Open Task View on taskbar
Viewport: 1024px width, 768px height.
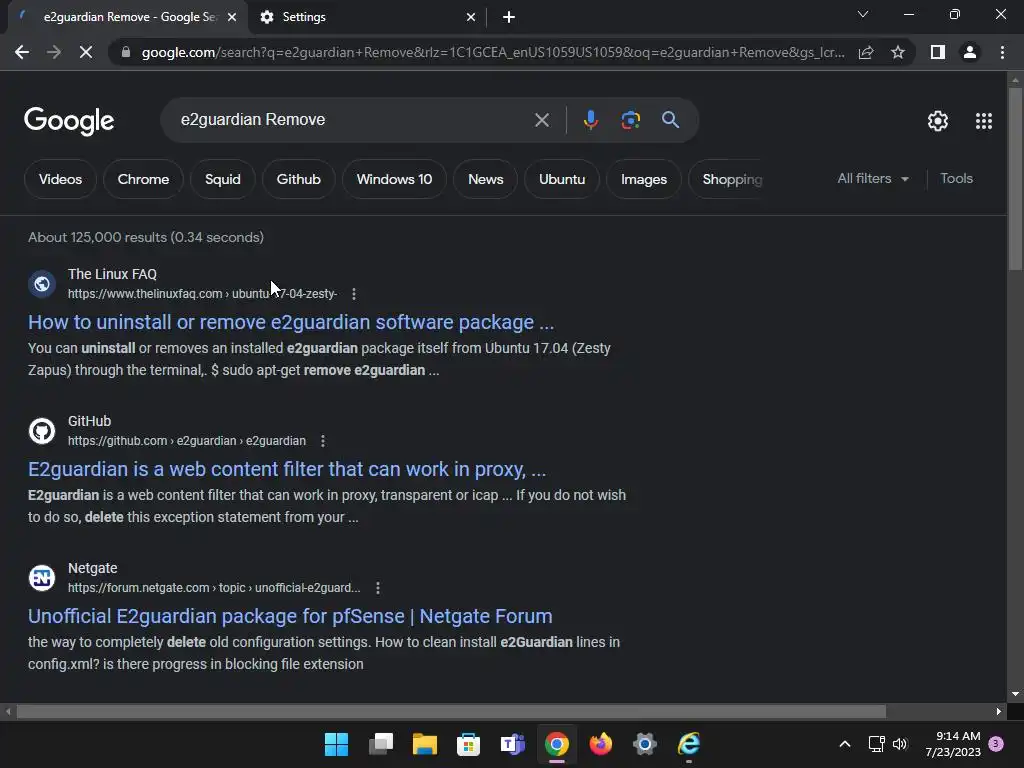[381, 744]
